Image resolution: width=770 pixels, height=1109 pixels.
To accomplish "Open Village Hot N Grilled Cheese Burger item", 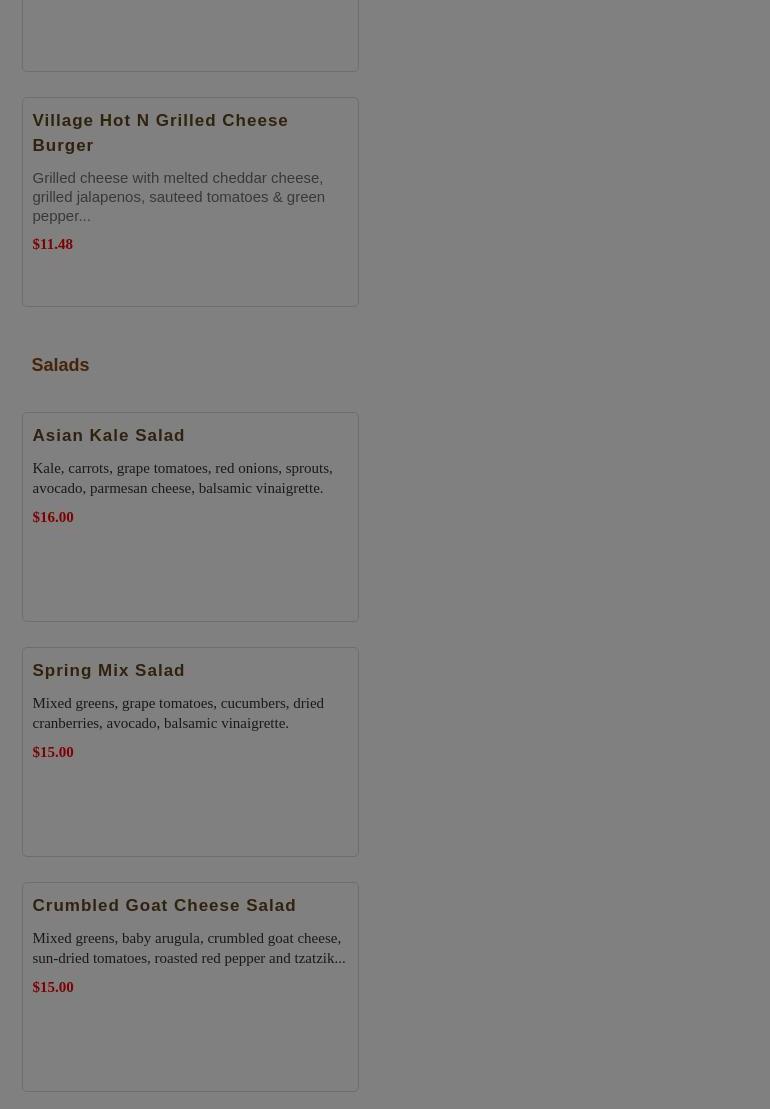I will (160, 132).
